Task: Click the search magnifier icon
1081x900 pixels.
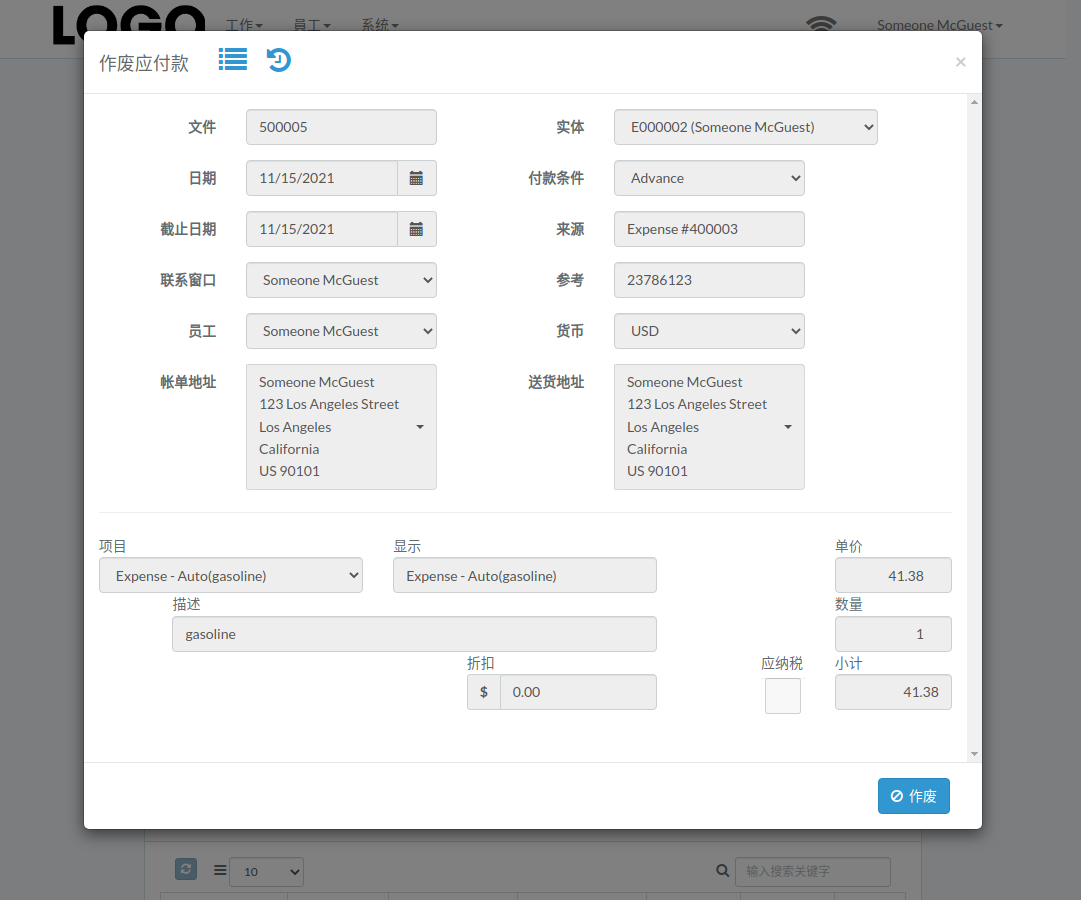Action: [723, 871]
